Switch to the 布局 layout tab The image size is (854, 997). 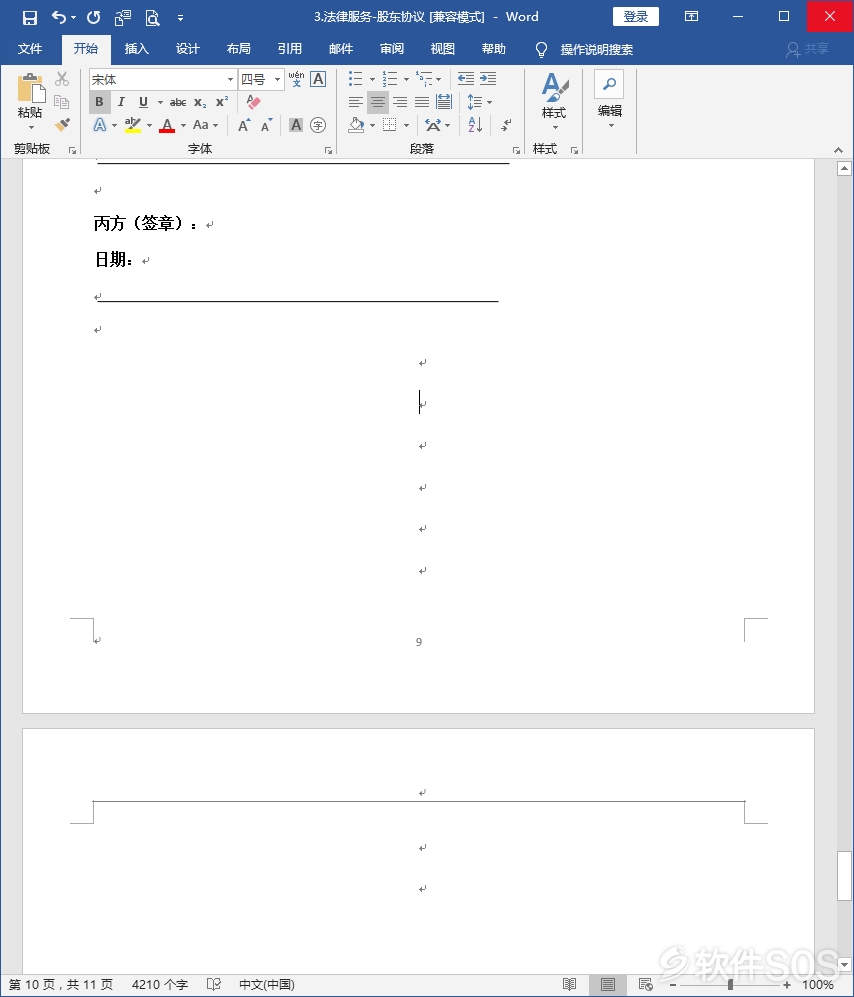238,49
